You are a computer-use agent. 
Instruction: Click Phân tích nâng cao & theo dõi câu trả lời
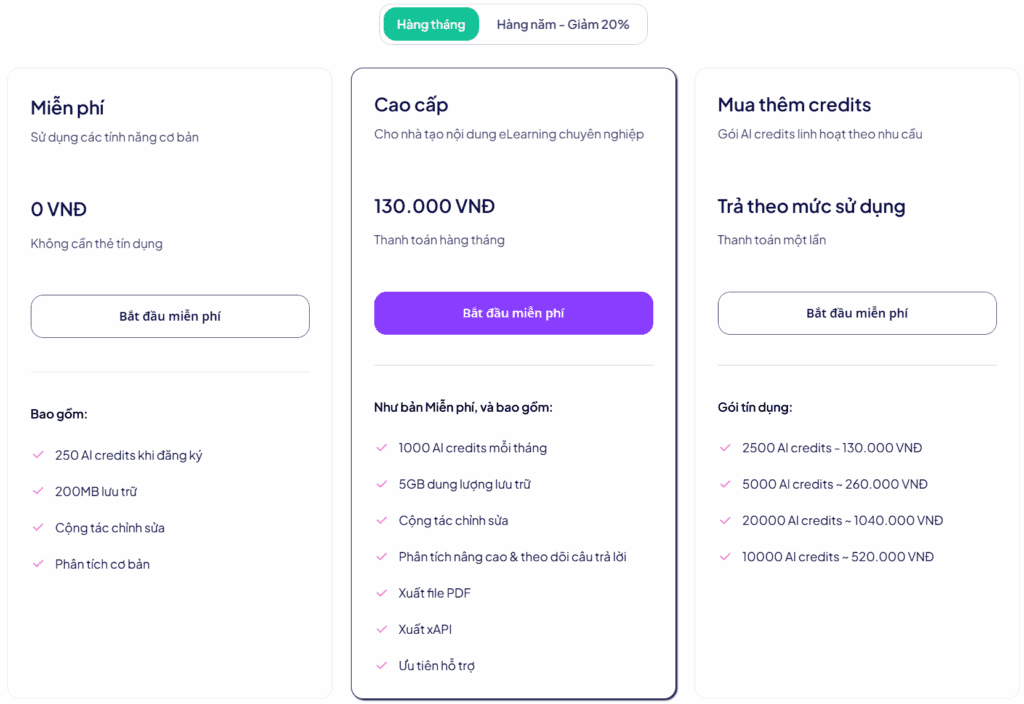[x=513, y=557]
